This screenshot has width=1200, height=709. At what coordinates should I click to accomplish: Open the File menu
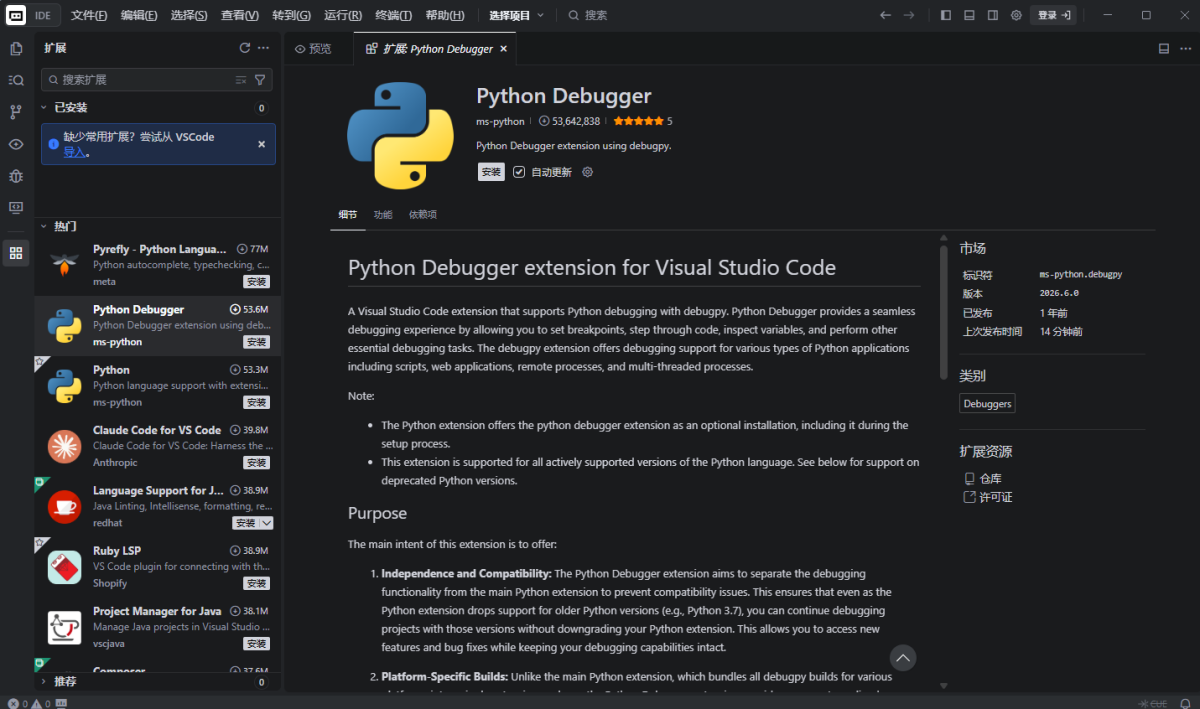point(89,15)
